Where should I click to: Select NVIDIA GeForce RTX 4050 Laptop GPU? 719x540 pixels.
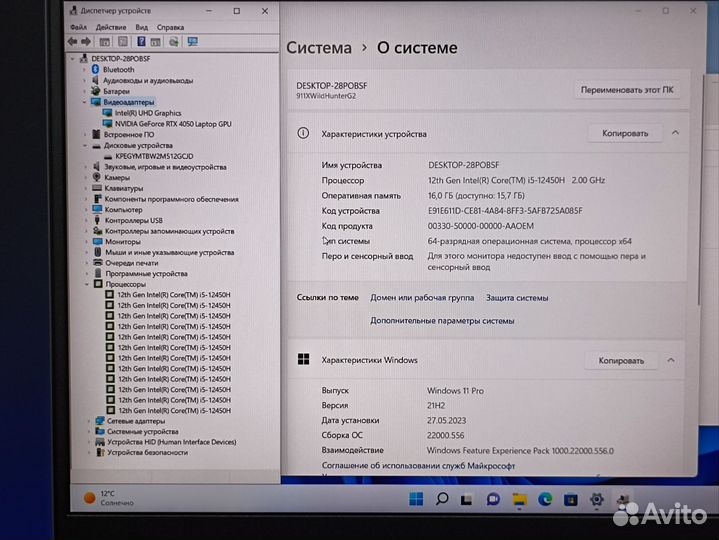click(x=173, y=124)
